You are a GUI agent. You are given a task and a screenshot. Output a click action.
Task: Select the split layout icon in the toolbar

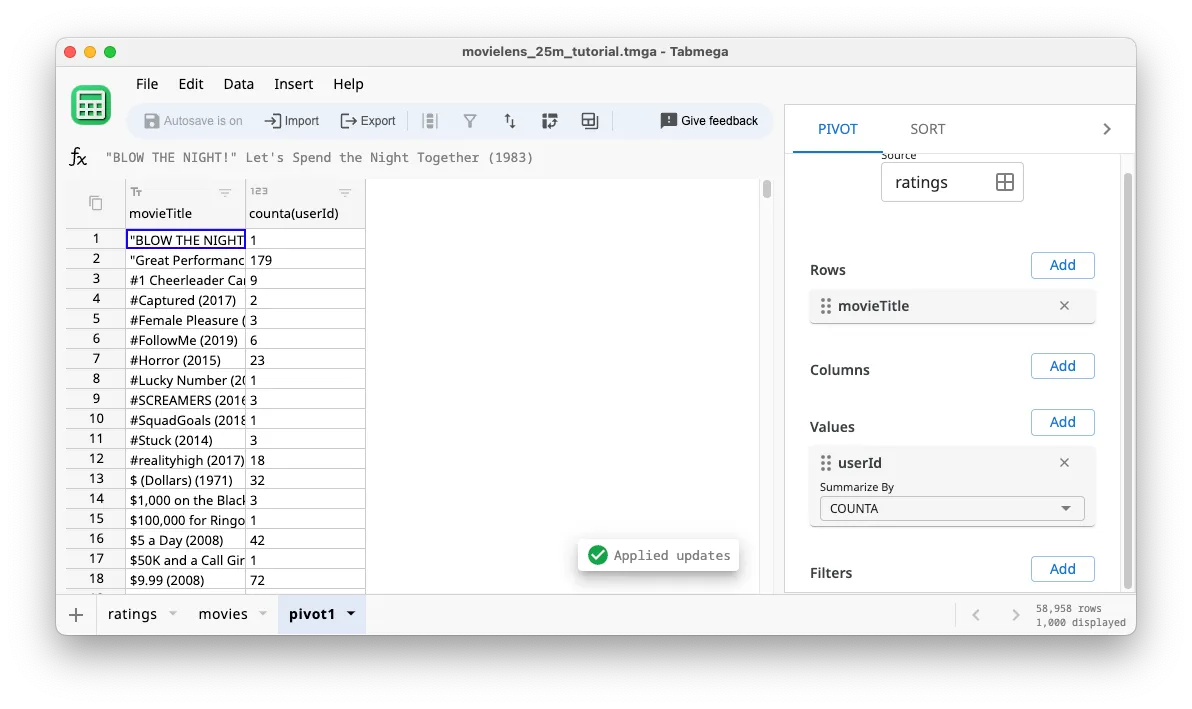(x=589, y=120)
